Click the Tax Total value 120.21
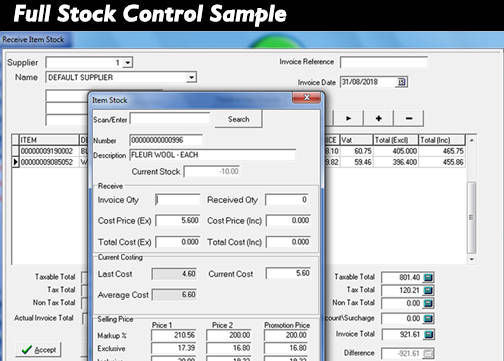The image size is (504, 361). (402, 290)
